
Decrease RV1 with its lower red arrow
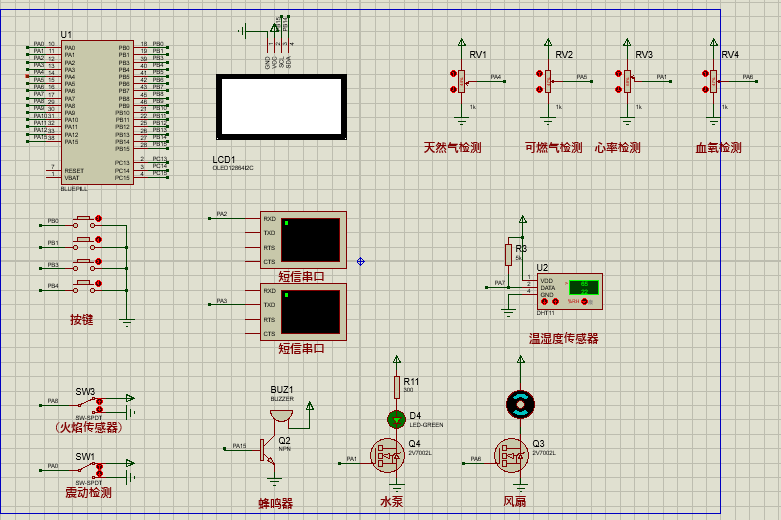(453, 90)
